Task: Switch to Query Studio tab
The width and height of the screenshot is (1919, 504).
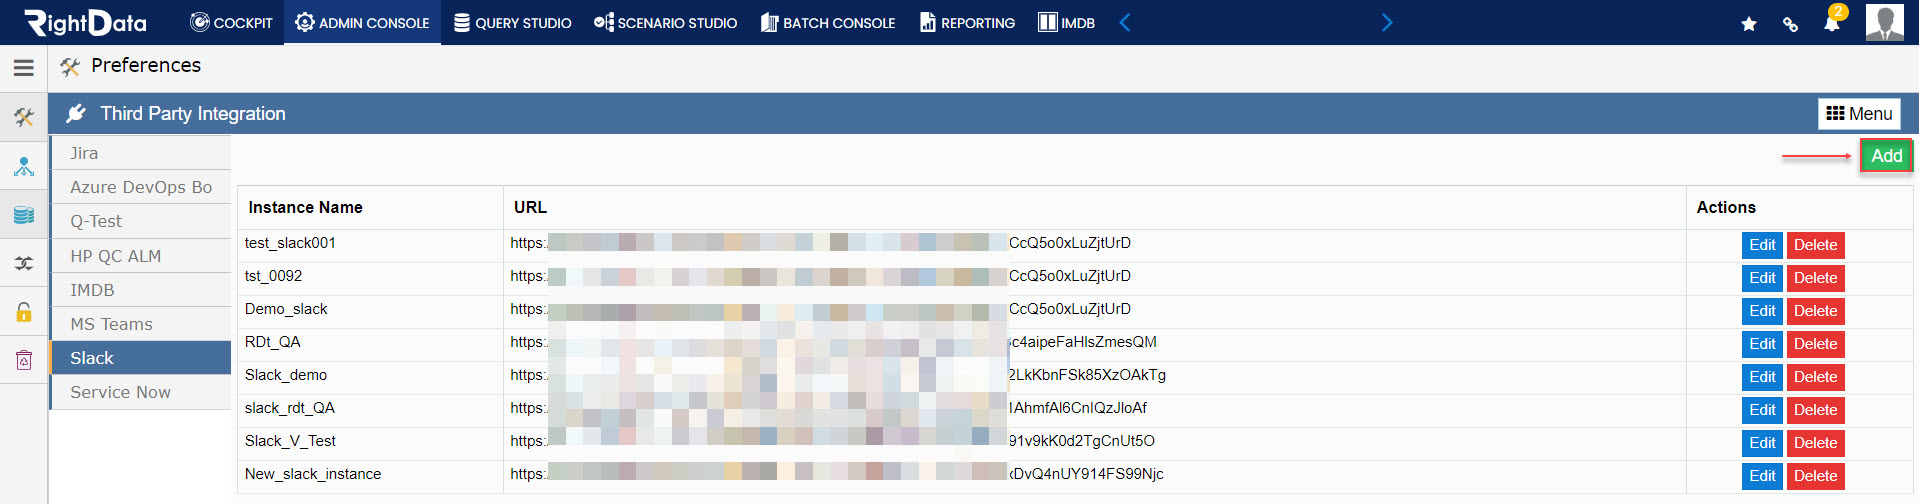Action: pyautogui.click(x=513, y=23)
